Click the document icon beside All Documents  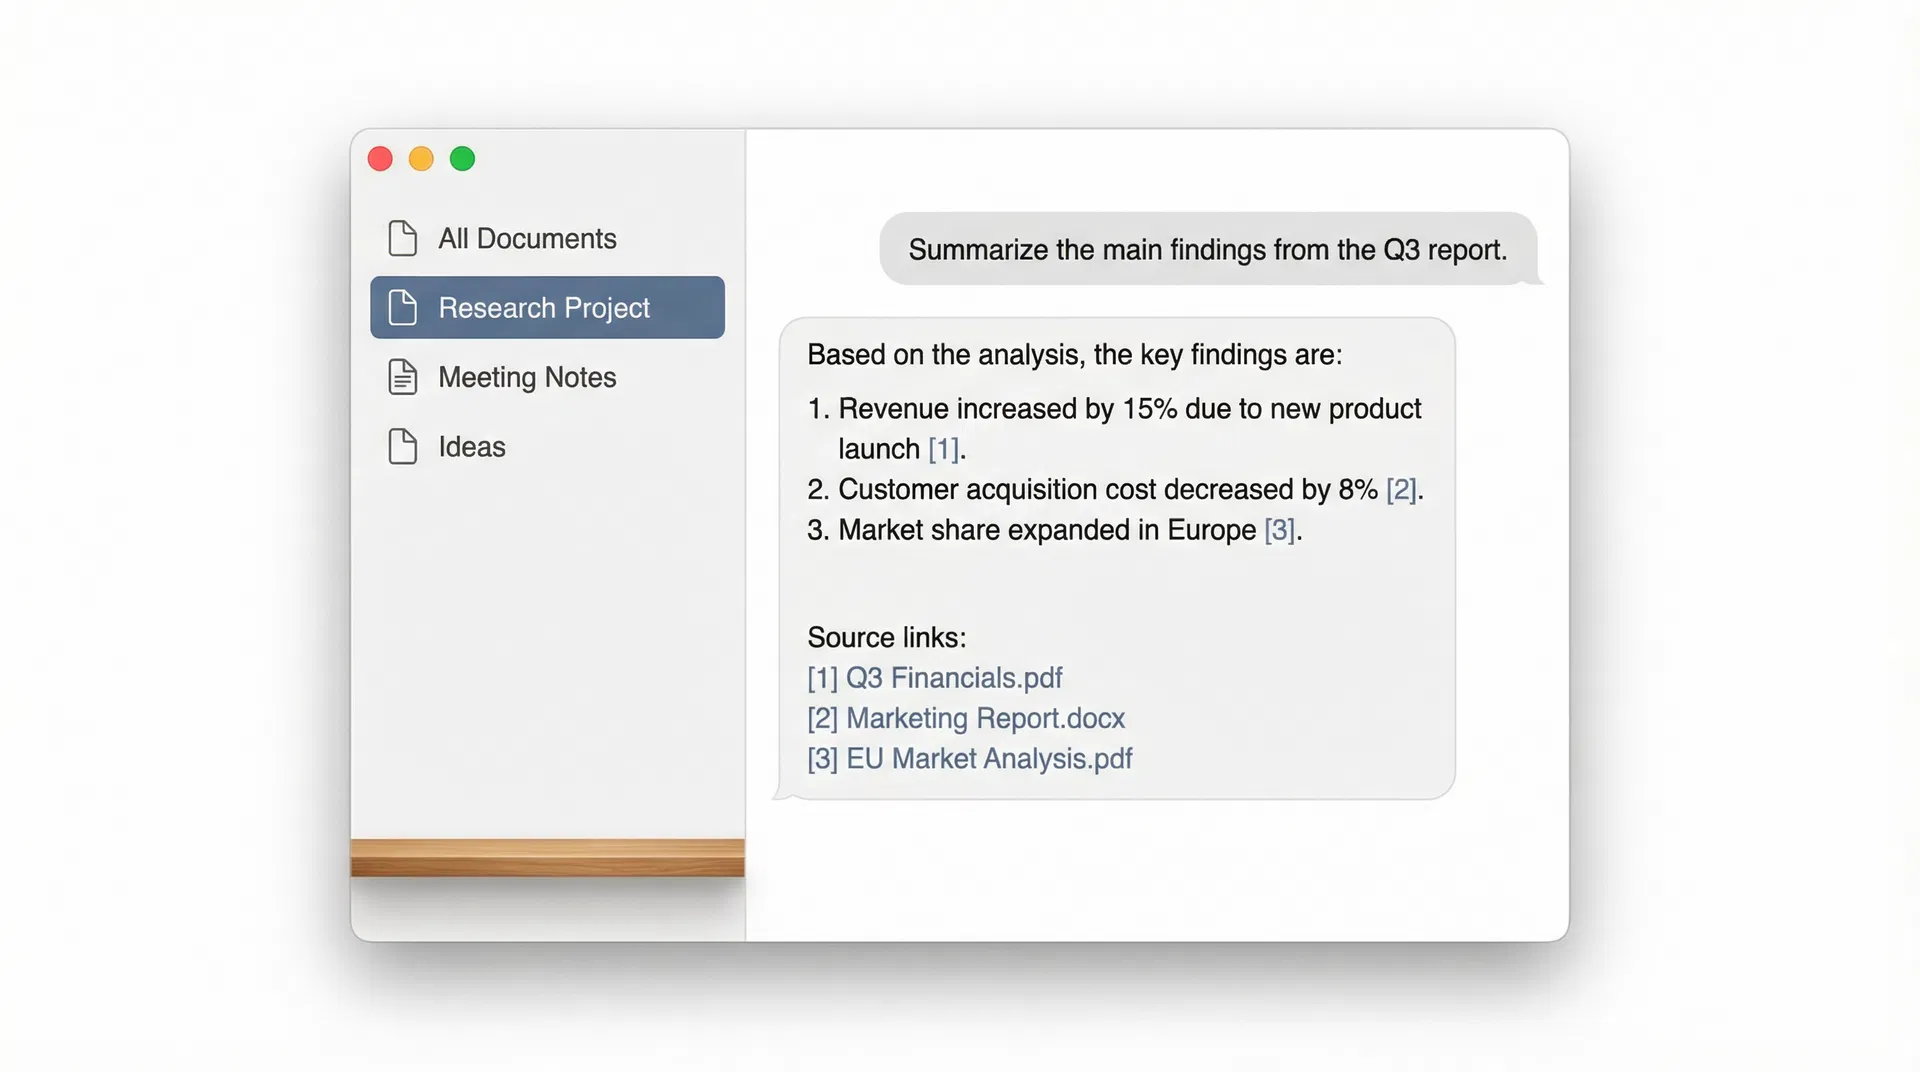tap(403, 238)
